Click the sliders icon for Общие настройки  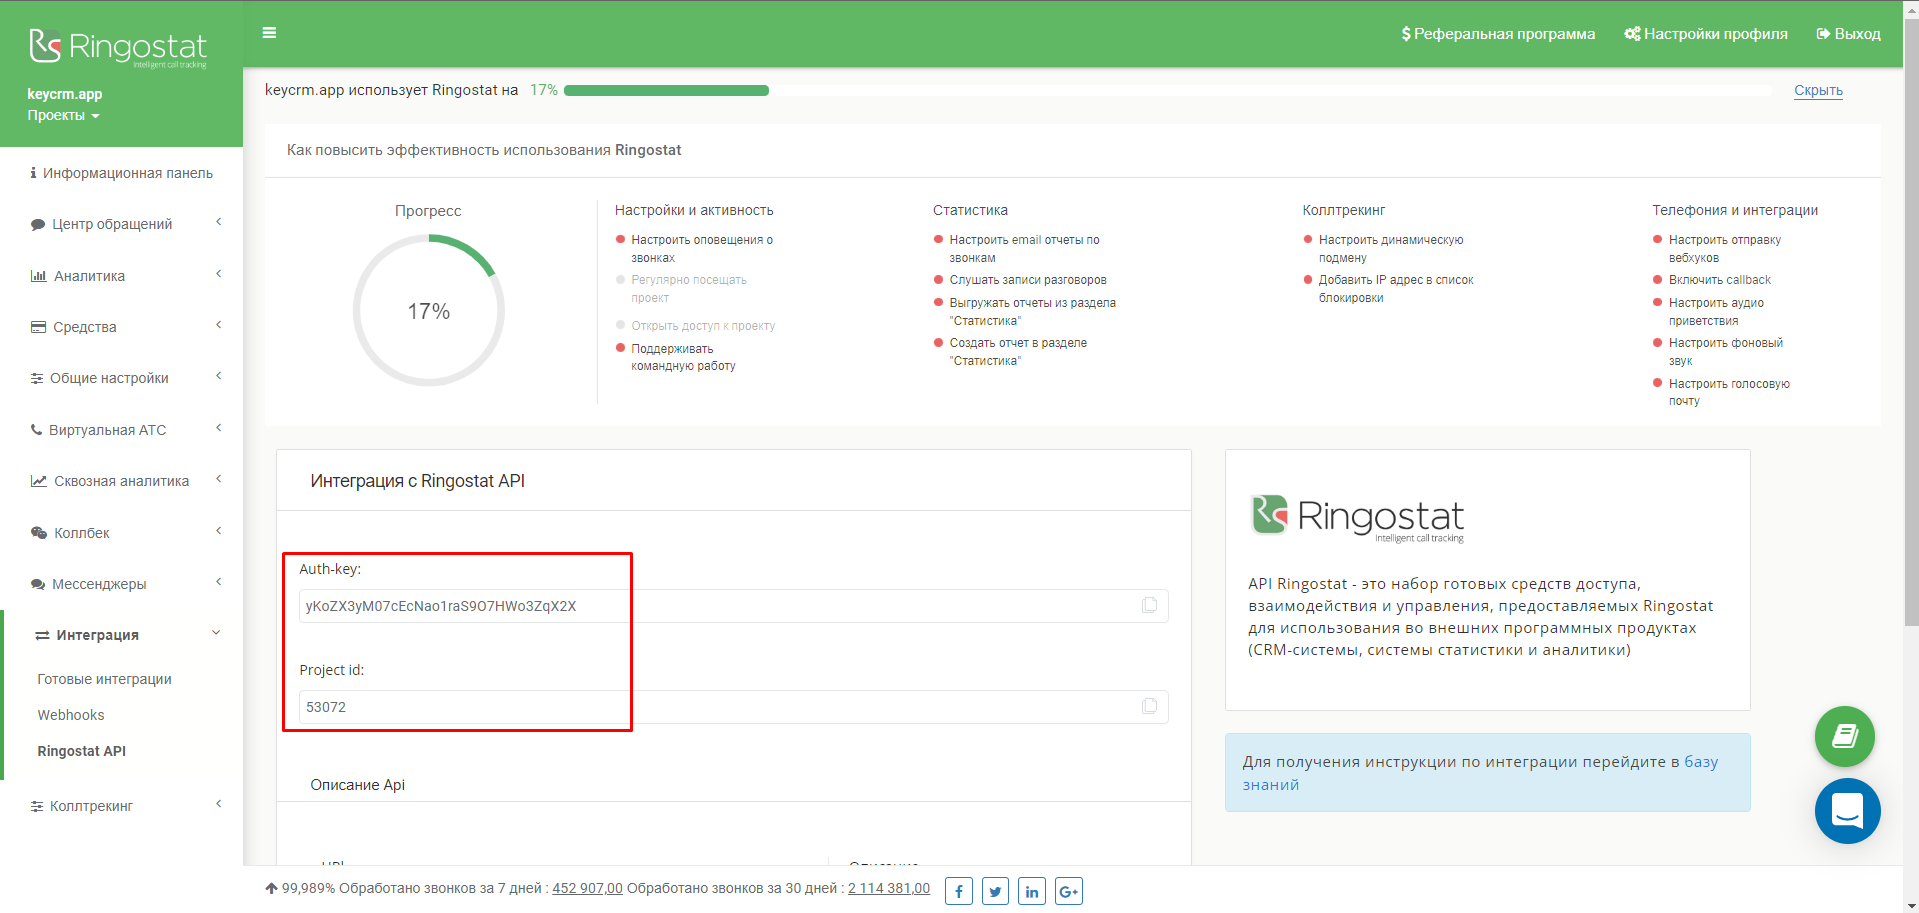[x=37, y=378]
